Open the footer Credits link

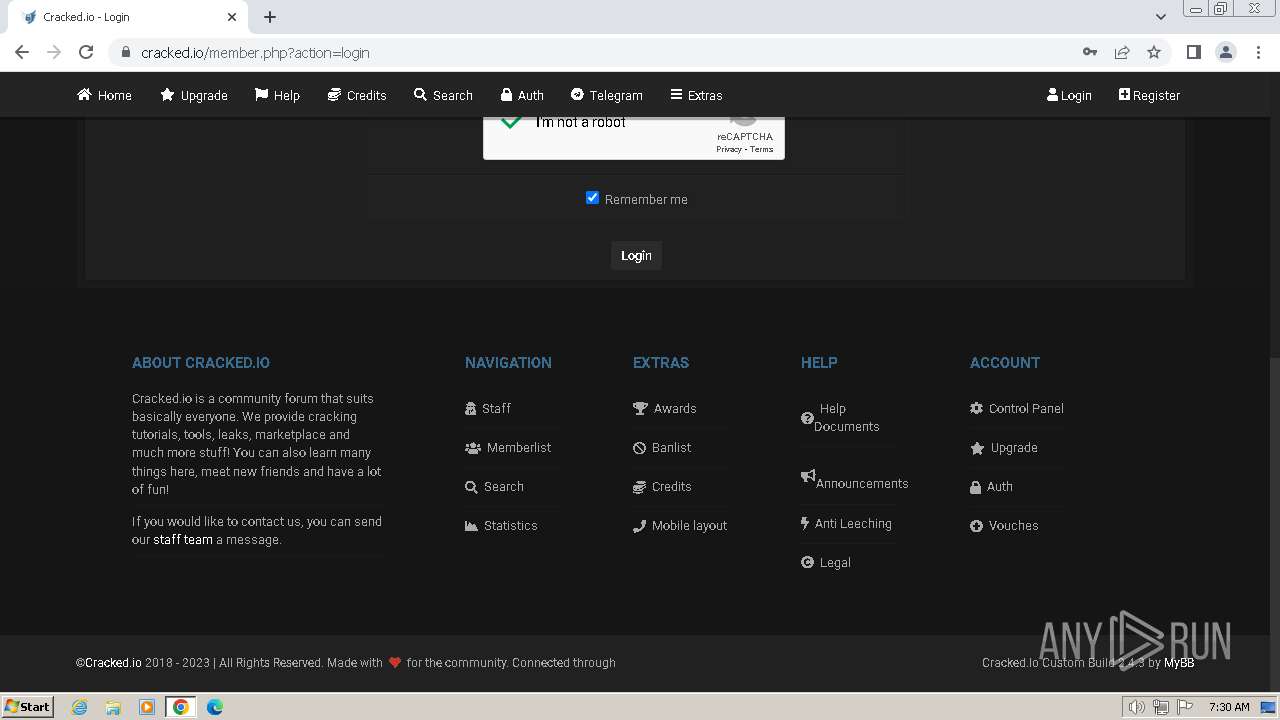coord(662,486)
